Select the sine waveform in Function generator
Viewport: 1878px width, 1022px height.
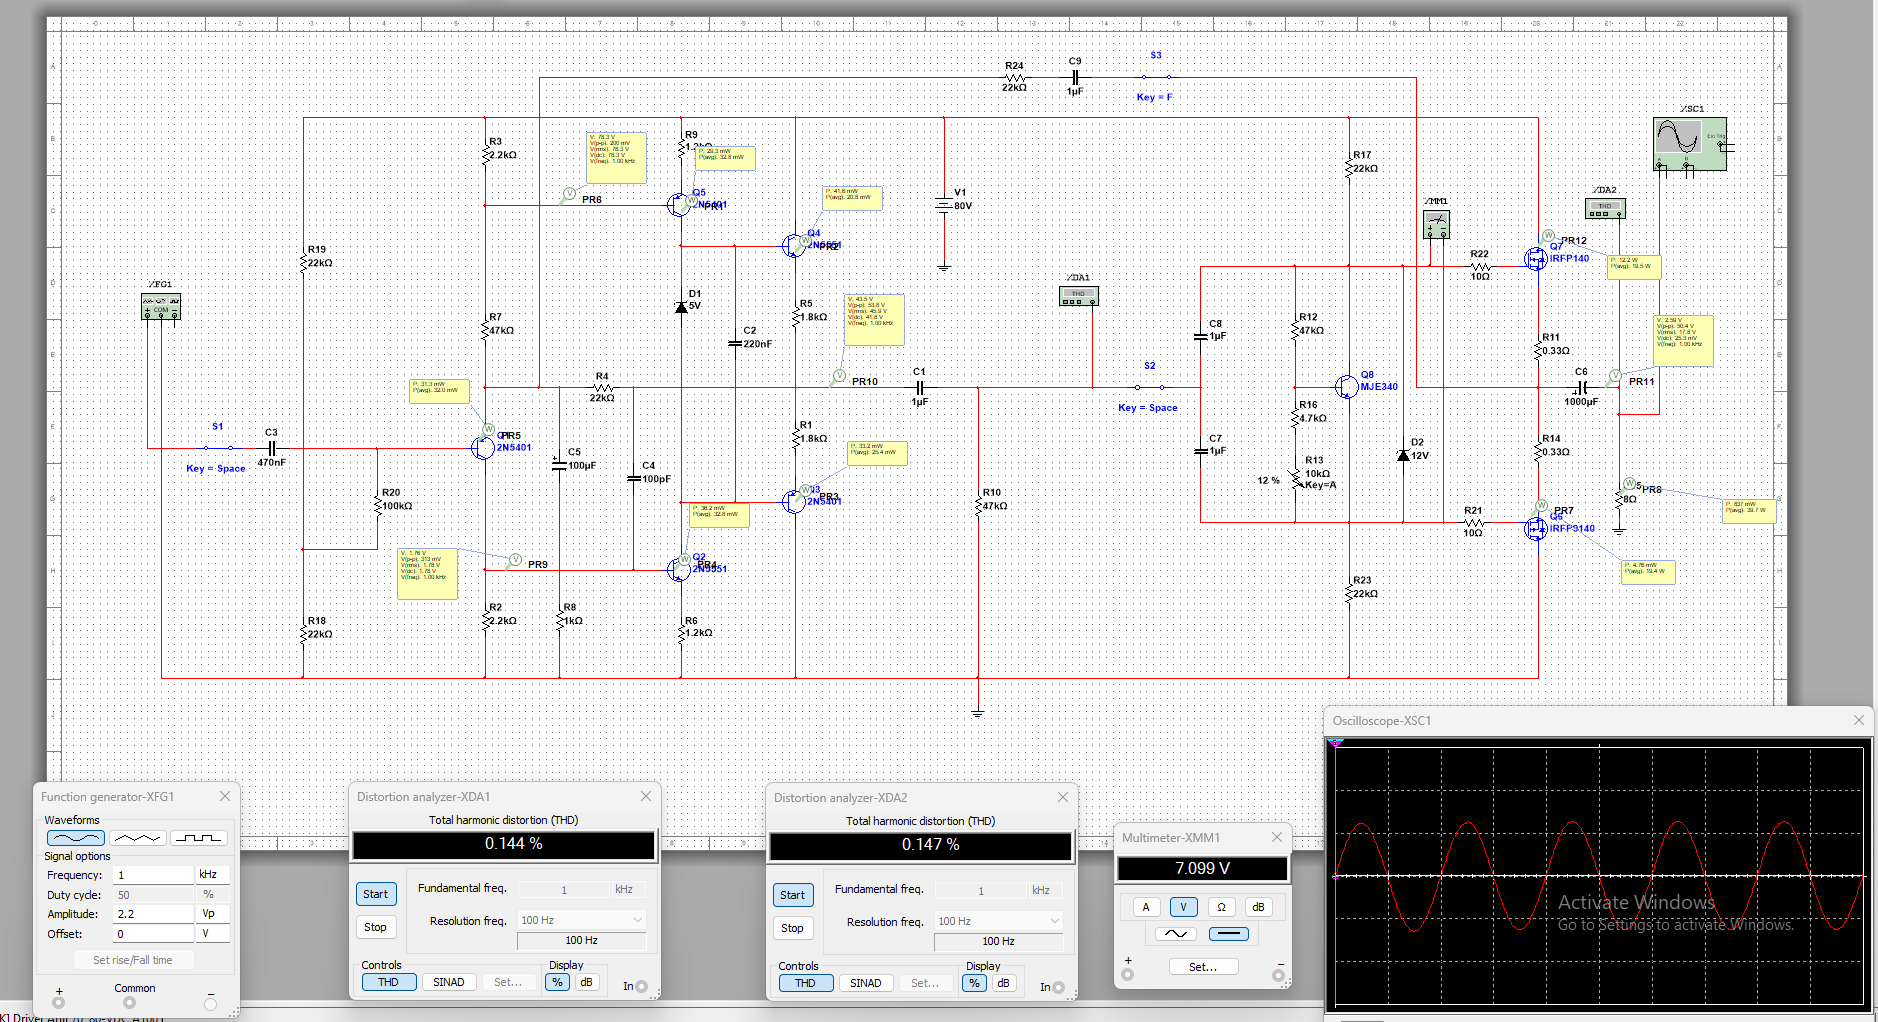(x=76, y=838)
